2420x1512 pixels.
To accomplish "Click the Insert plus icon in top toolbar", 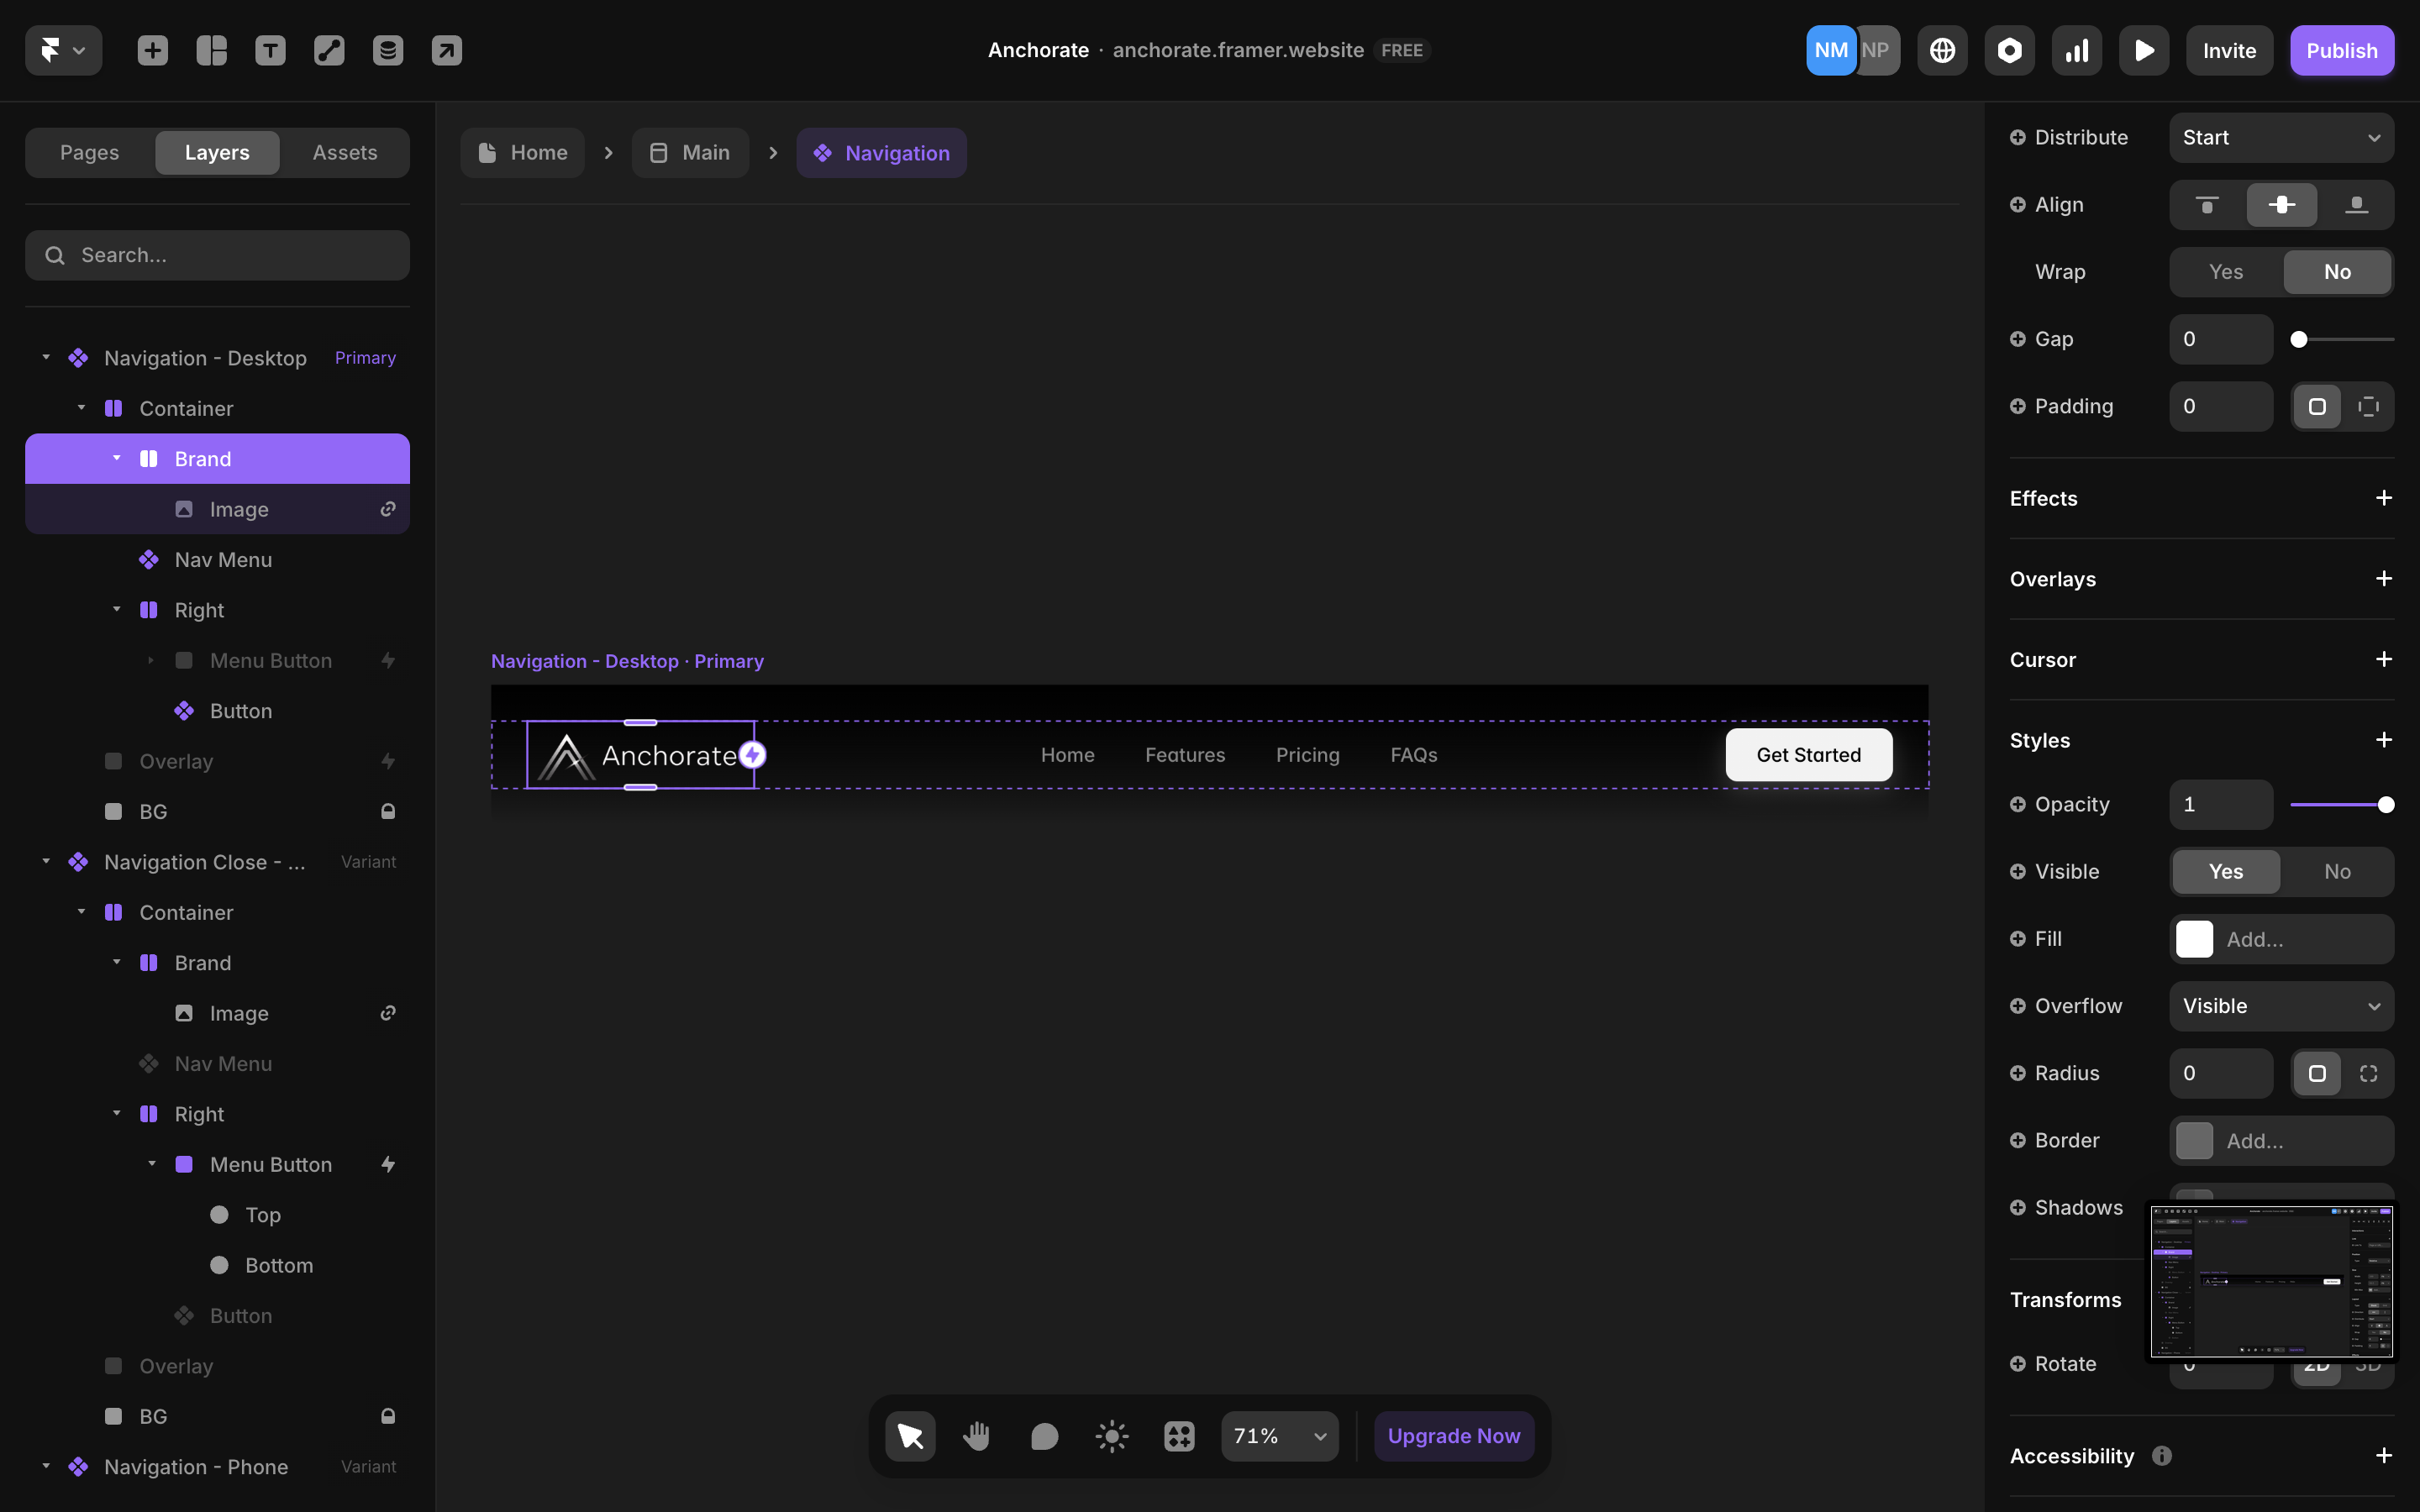I will pyautogui.click(x=153, y=50).
